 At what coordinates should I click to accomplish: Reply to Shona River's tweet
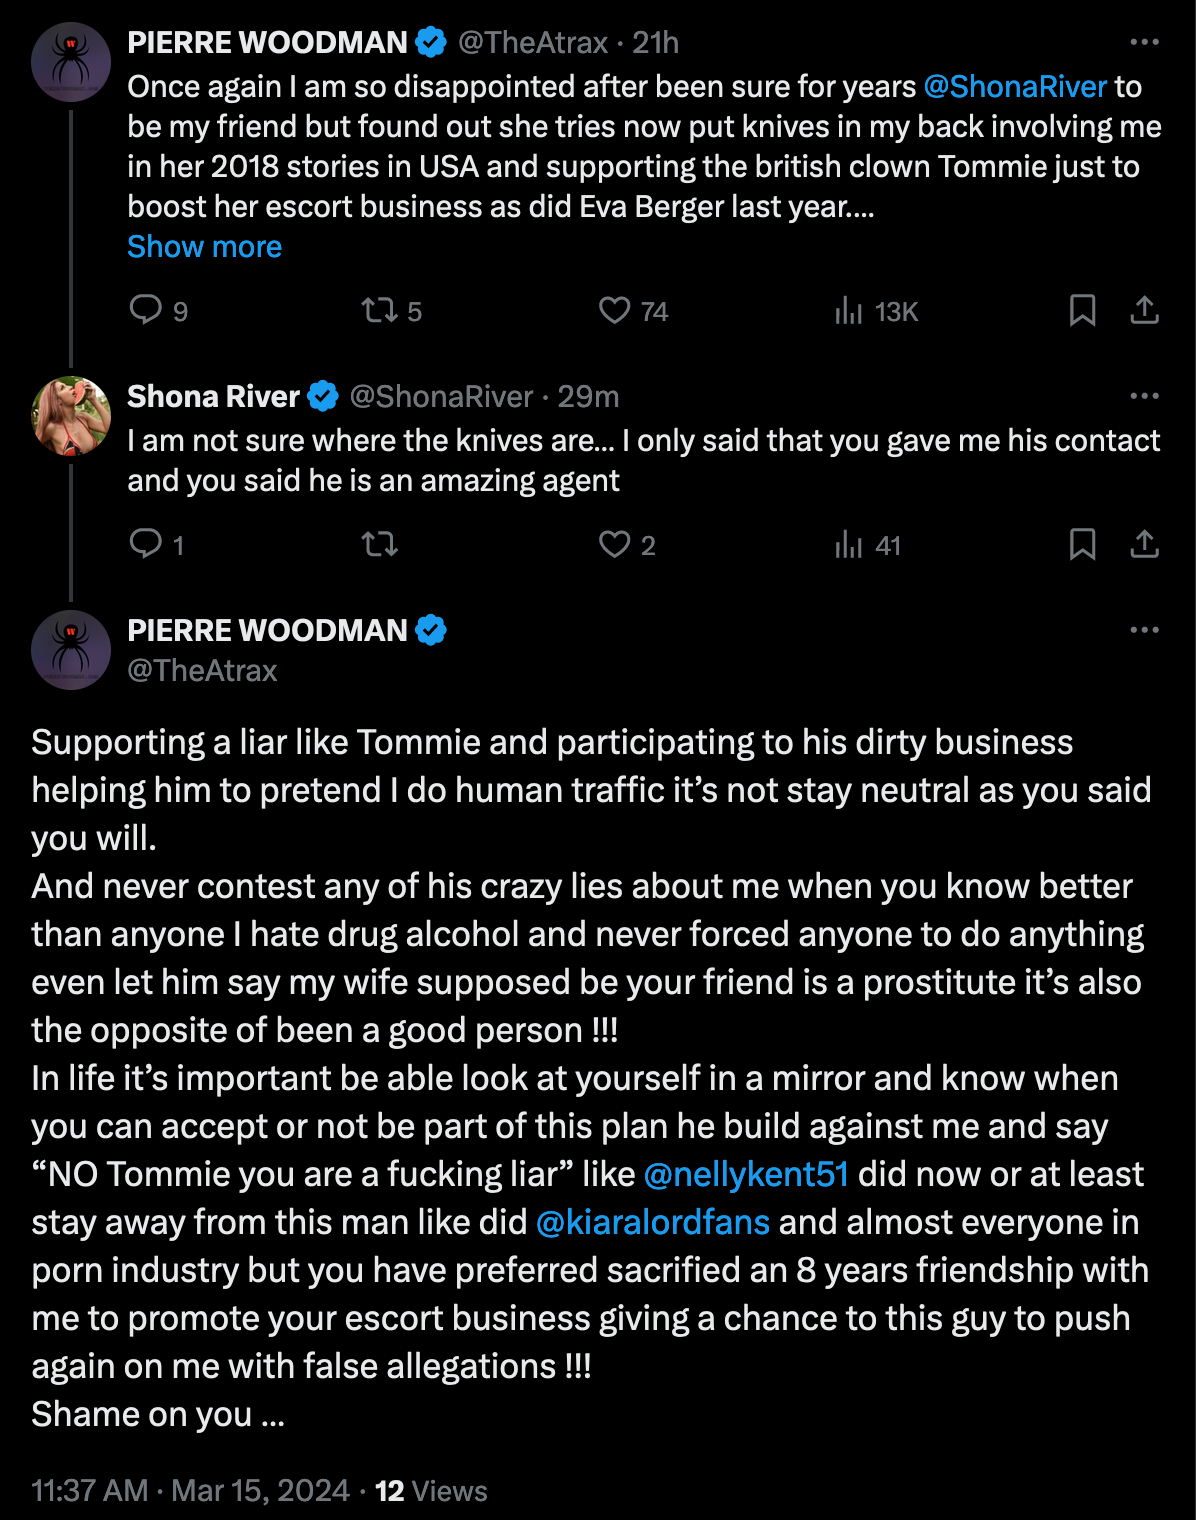point(146,544)
